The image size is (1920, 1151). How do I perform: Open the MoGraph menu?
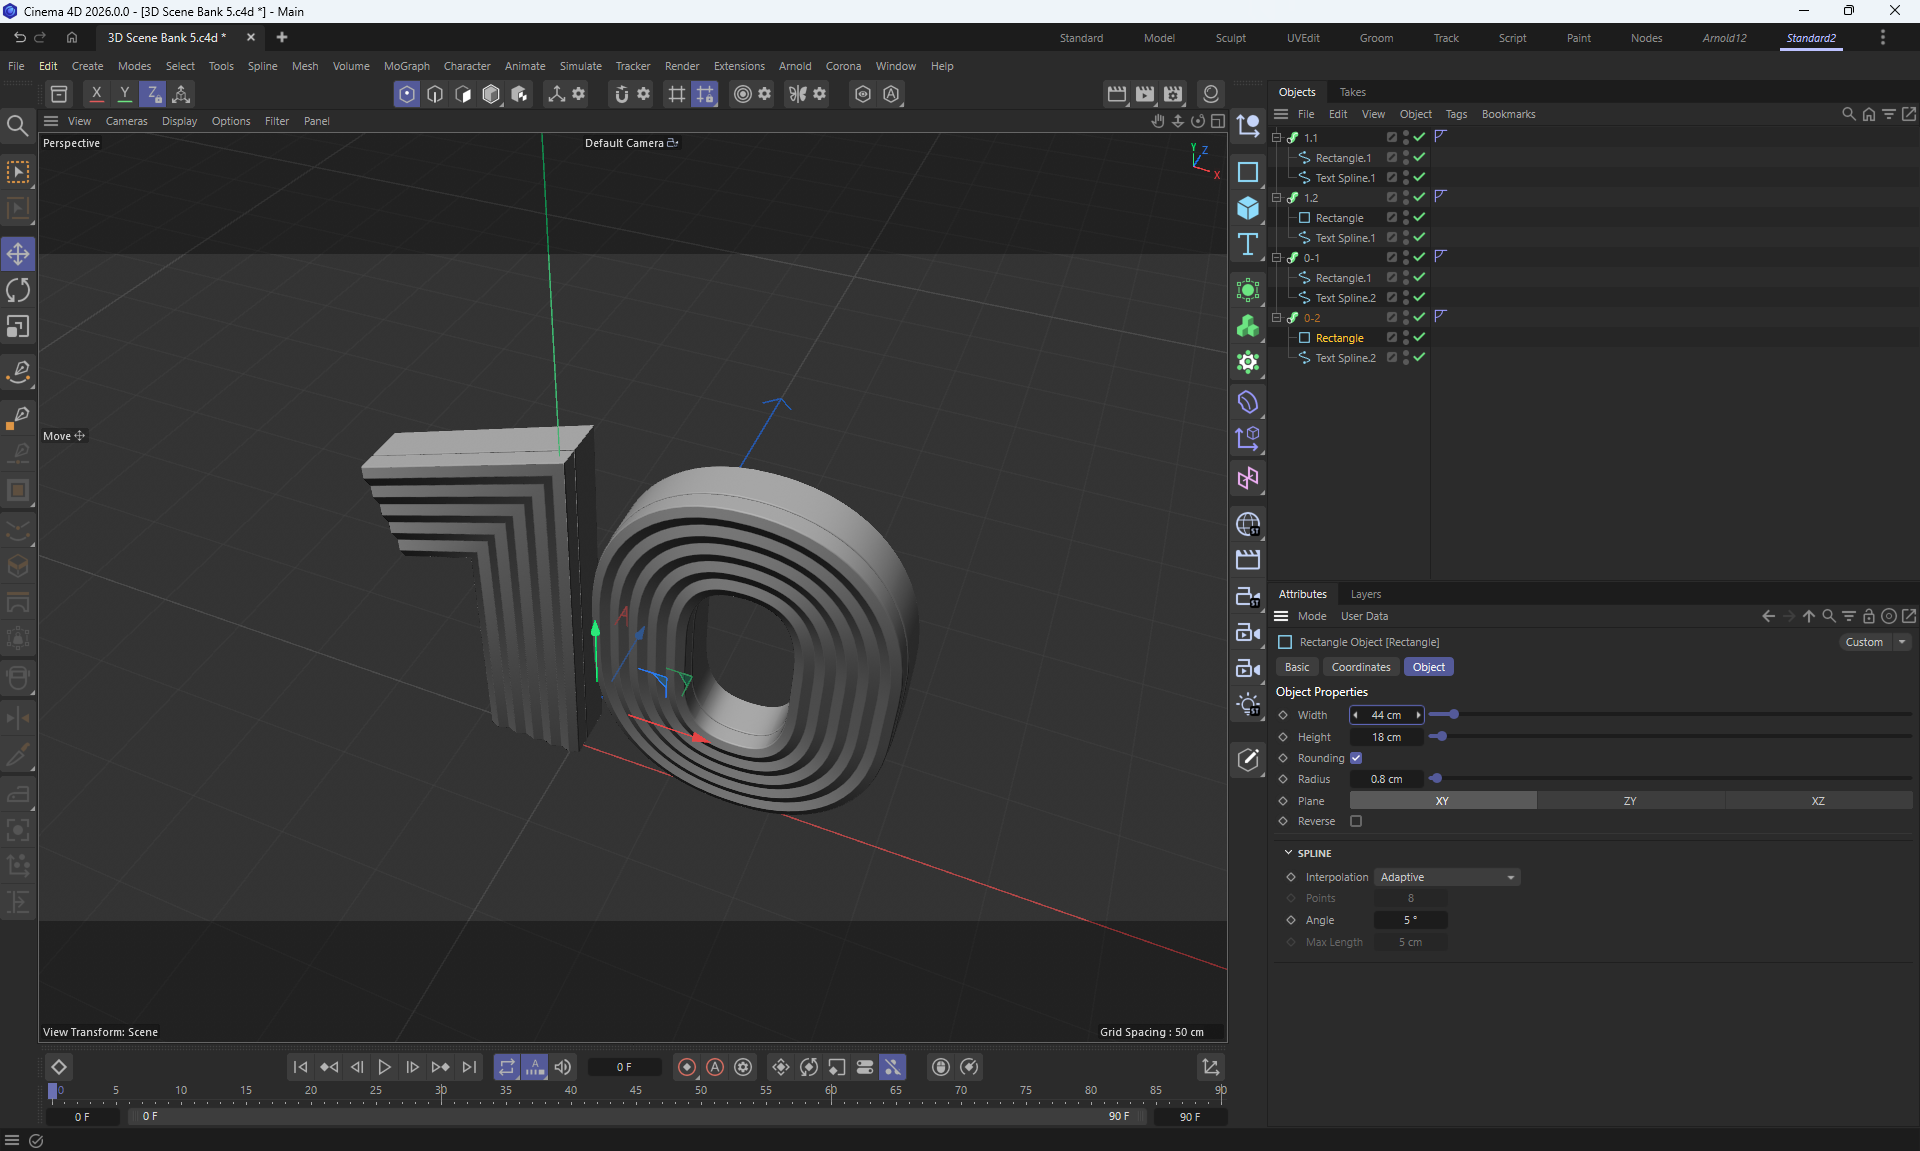point(406,66)
